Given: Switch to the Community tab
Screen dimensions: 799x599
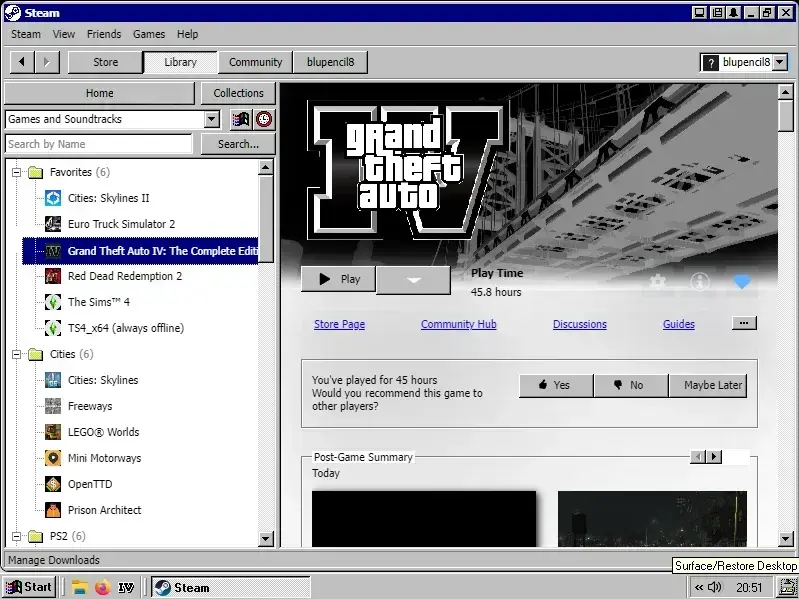Looking at the screenshot, I should [x=255, y=62].
